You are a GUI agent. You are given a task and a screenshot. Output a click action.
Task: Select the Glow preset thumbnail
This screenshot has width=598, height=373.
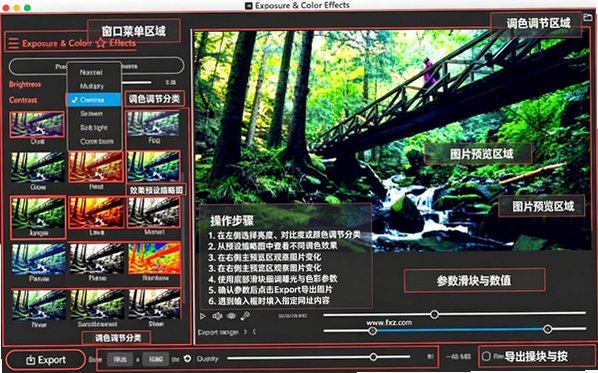37,167
